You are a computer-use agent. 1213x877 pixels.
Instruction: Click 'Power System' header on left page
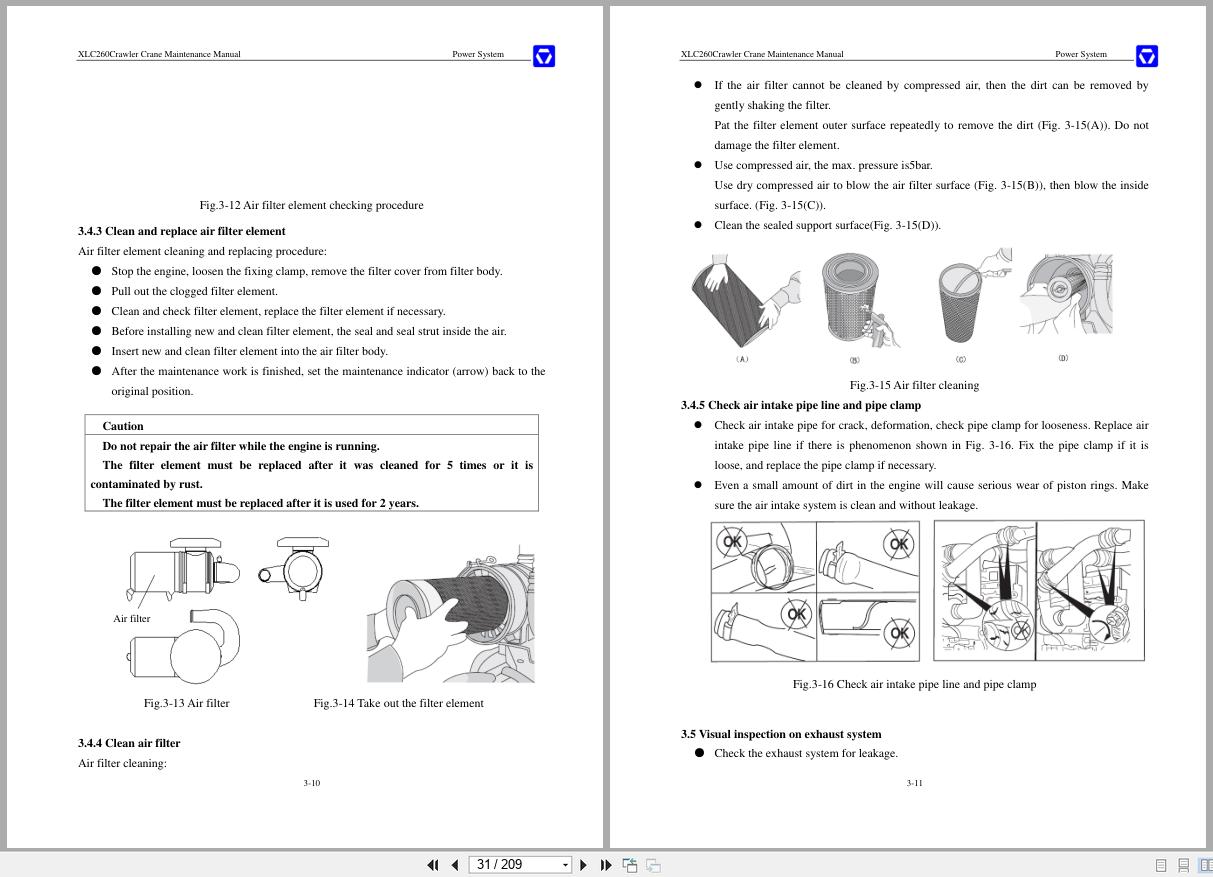point(478,54)
